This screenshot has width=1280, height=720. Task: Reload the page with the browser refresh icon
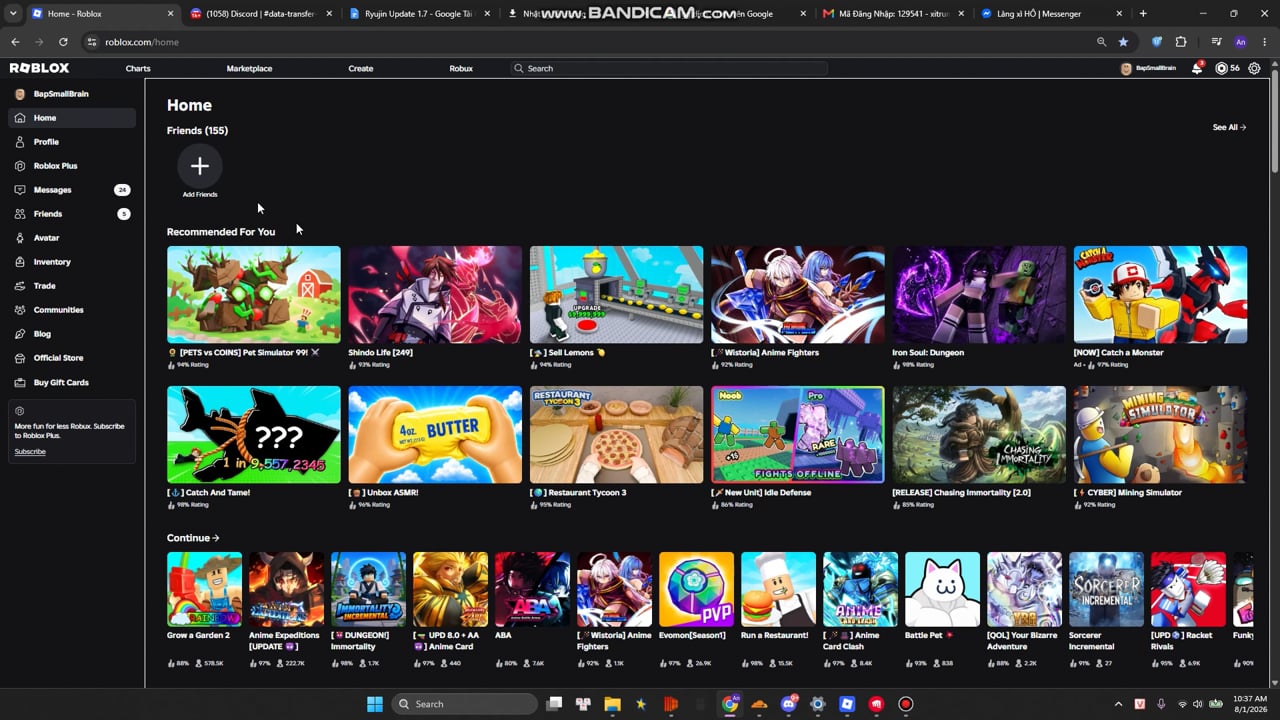[63, 42]
